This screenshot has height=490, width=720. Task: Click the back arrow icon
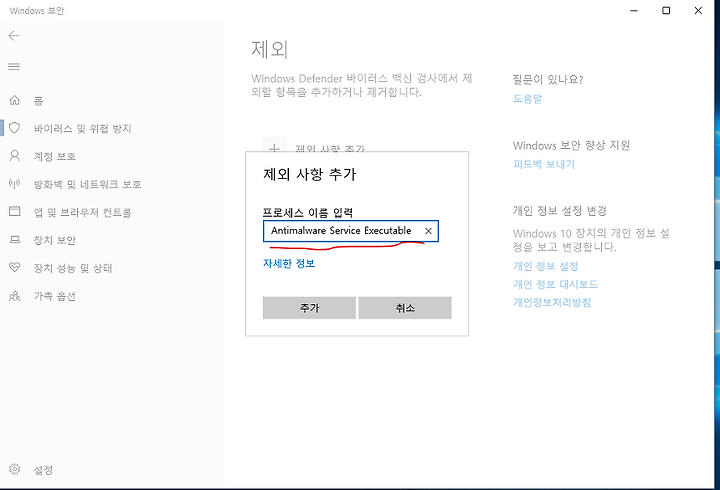coord(14,36)
